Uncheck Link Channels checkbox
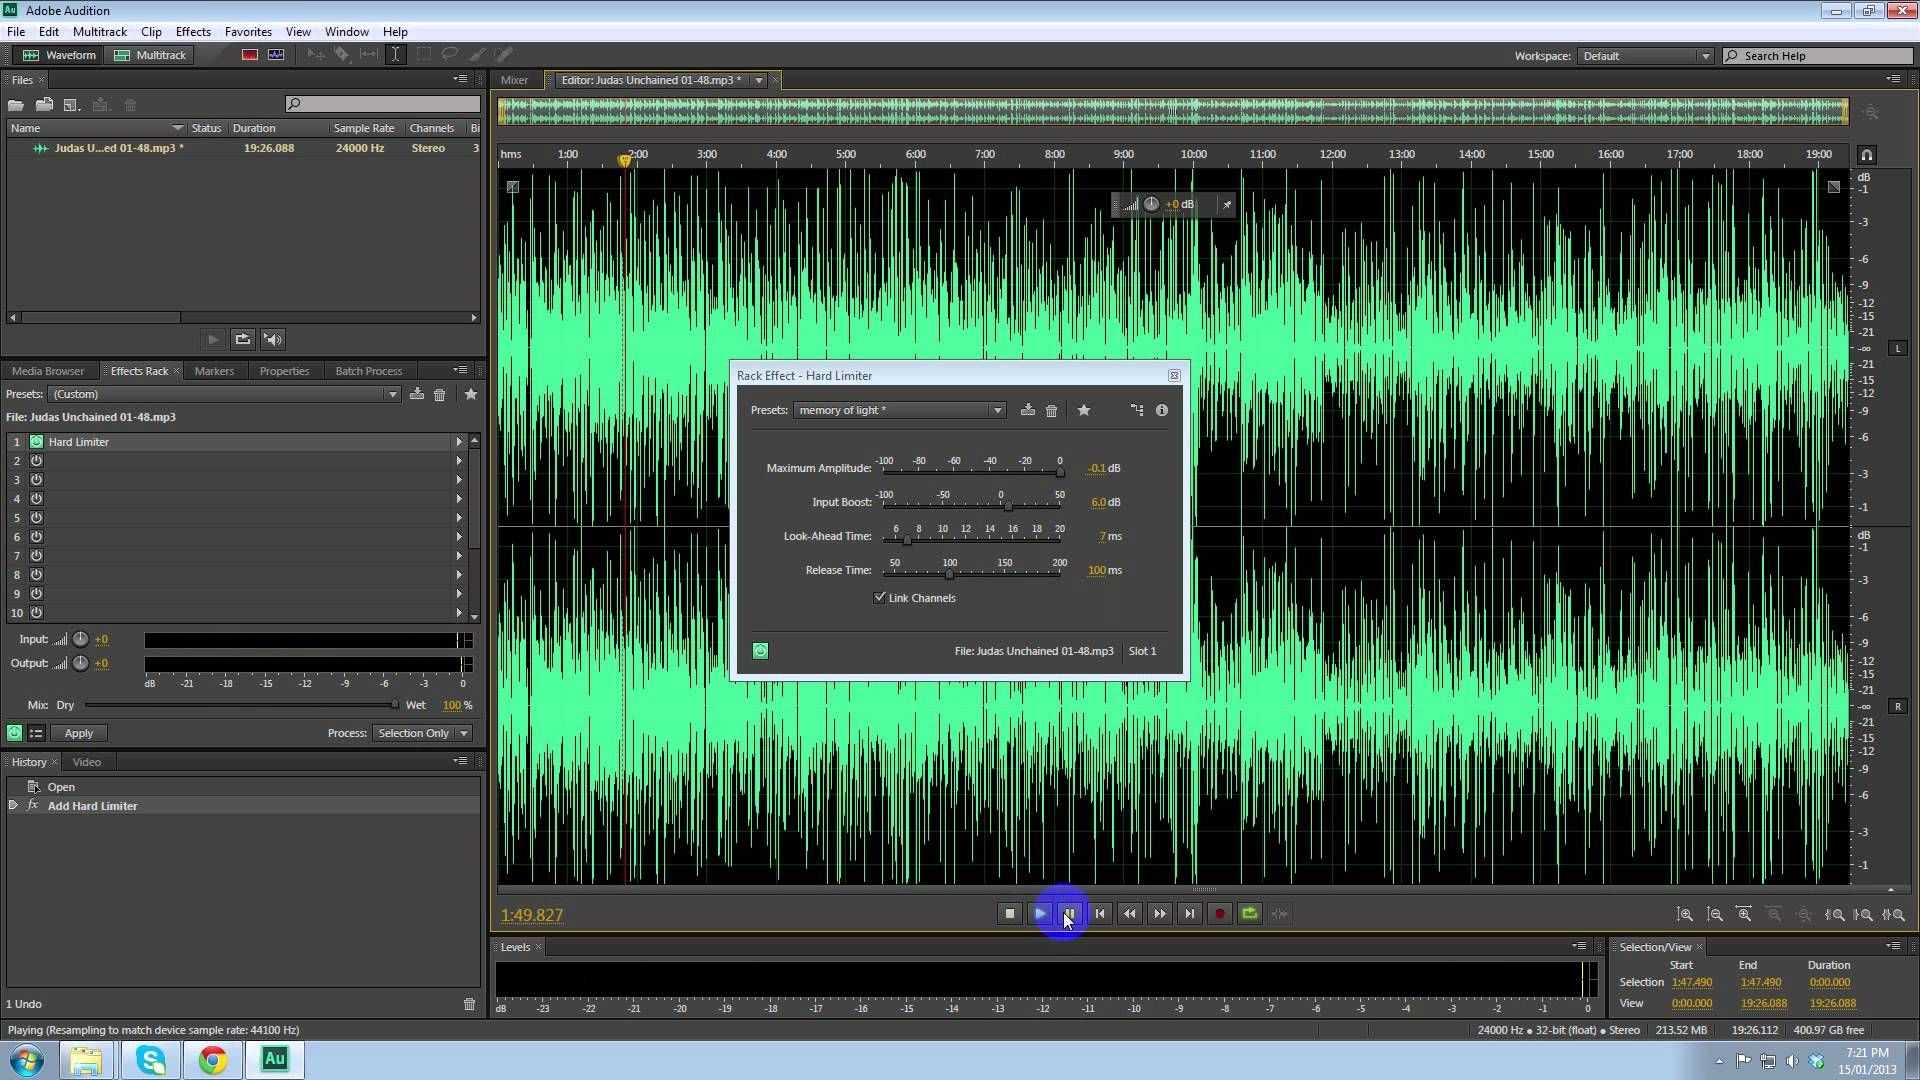 880,597
